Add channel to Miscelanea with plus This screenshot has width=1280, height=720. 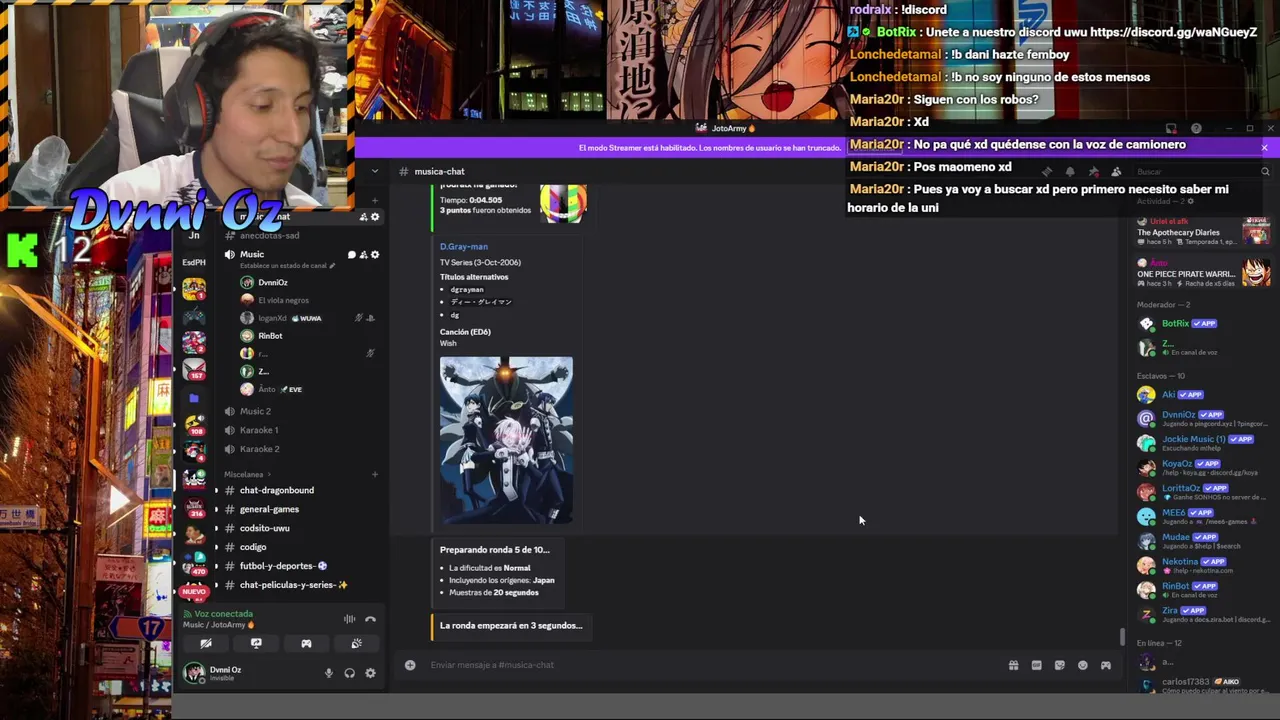tap(375, 474)
